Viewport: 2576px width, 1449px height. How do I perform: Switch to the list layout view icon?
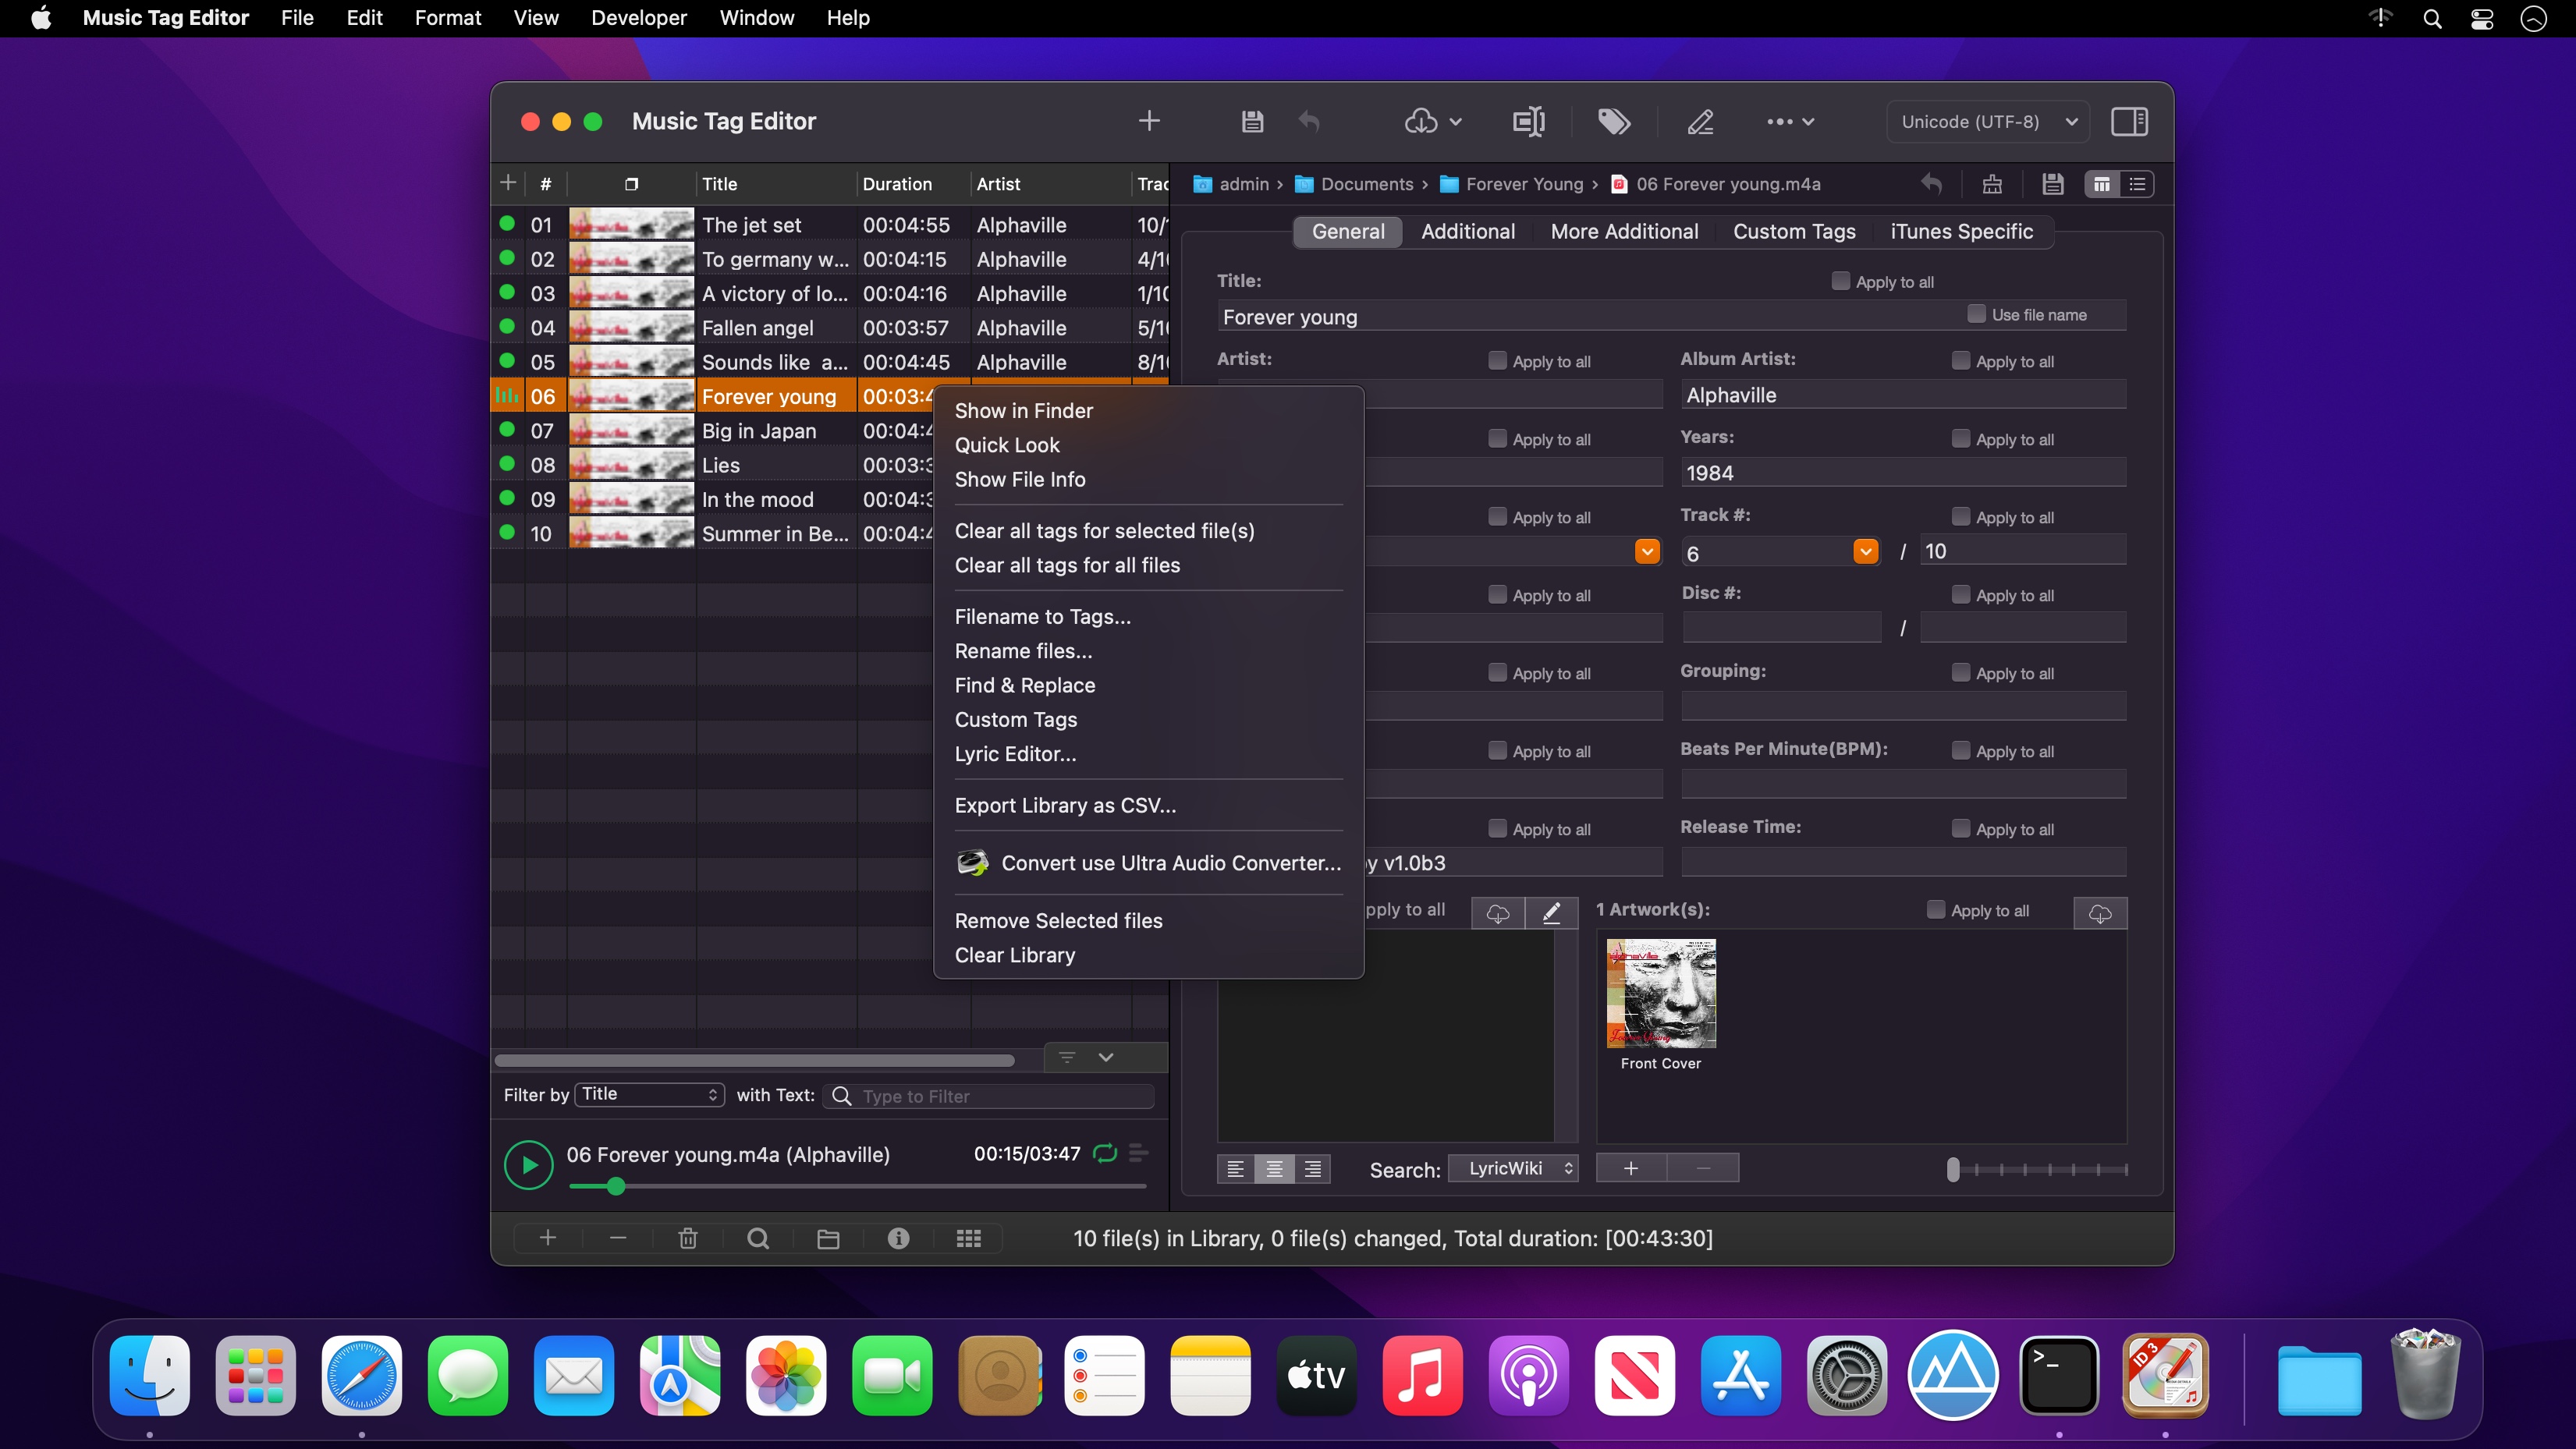[x=2137, y=184]
